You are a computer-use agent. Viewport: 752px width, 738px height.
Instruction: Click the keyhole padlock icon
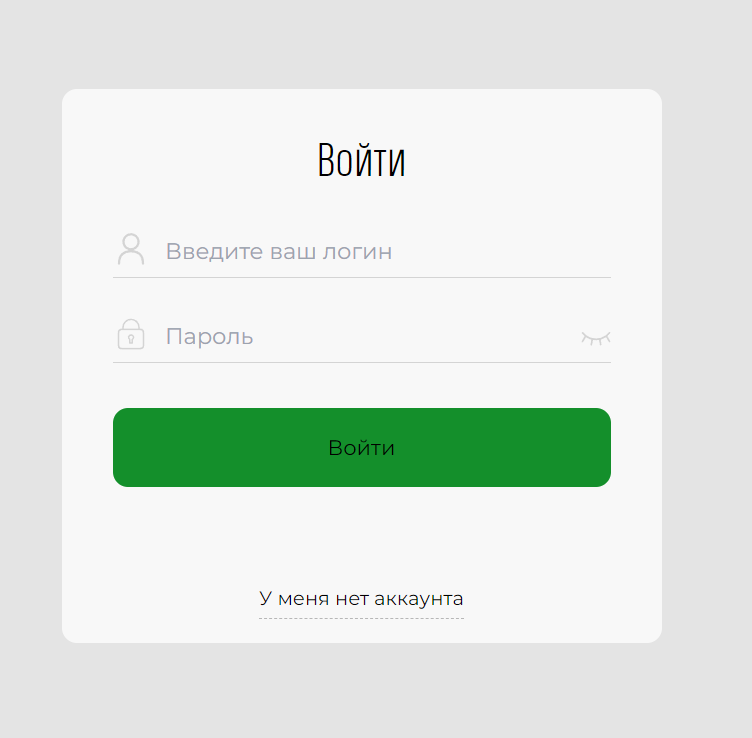(131, 334)
